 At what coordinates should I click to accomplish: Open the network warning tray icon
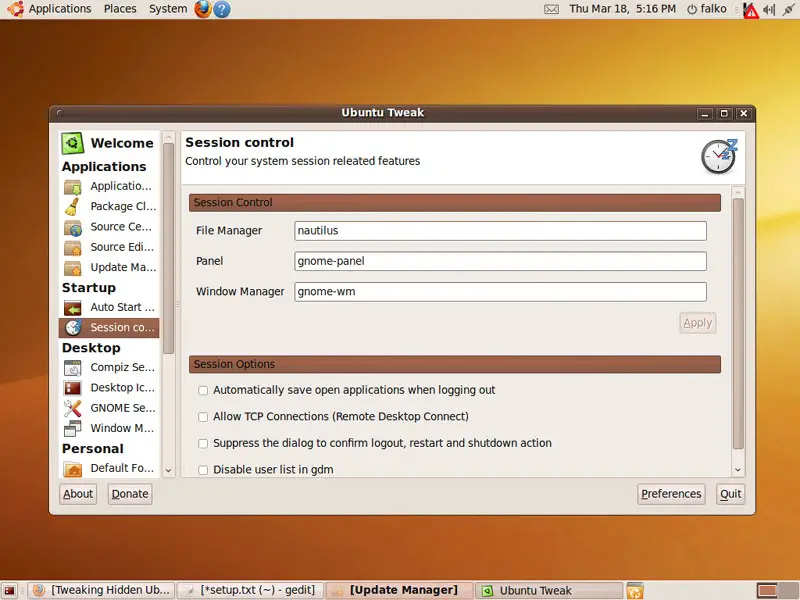(x=751, y=10)
